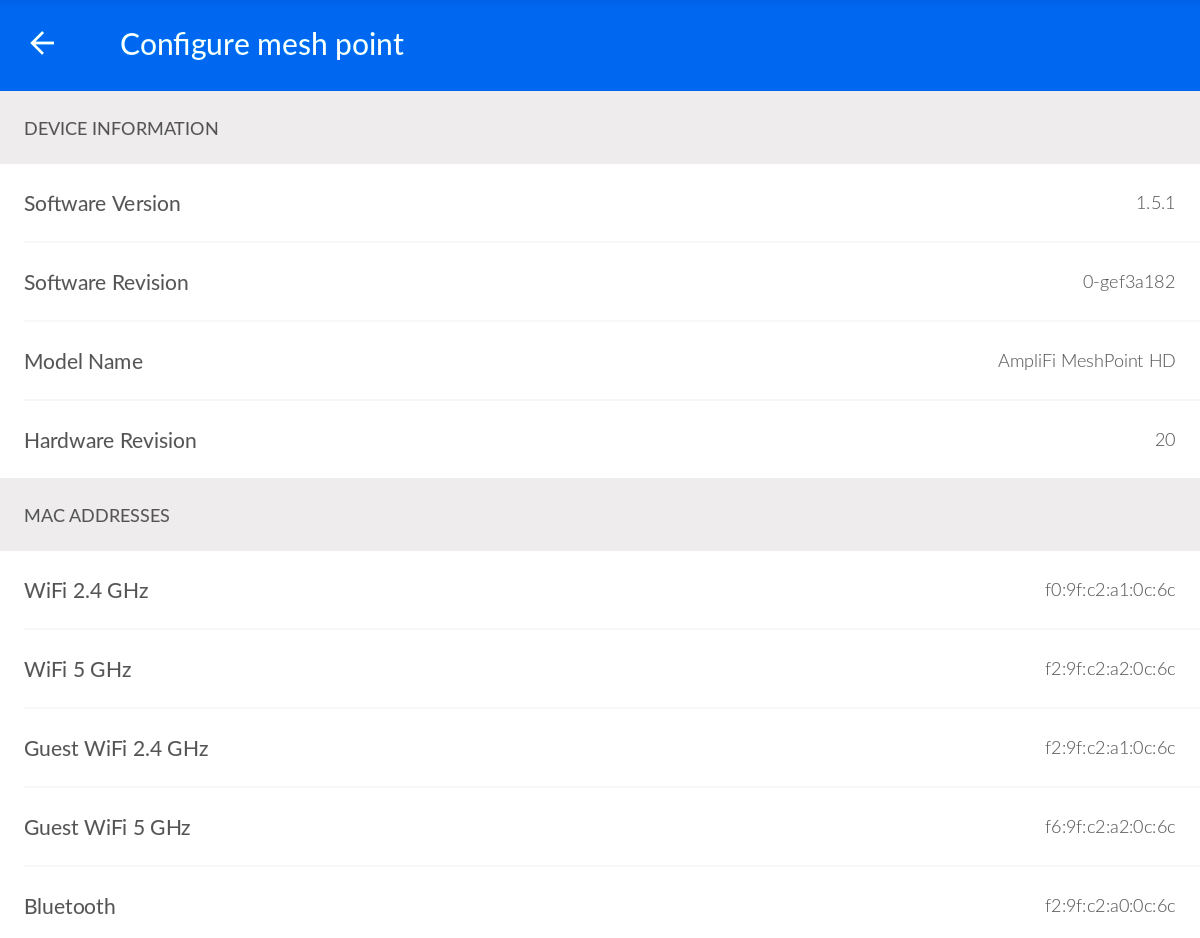This screenshot has width=1200, height=938.
Task: Click the Configure mesh point title
Action: 262,44
